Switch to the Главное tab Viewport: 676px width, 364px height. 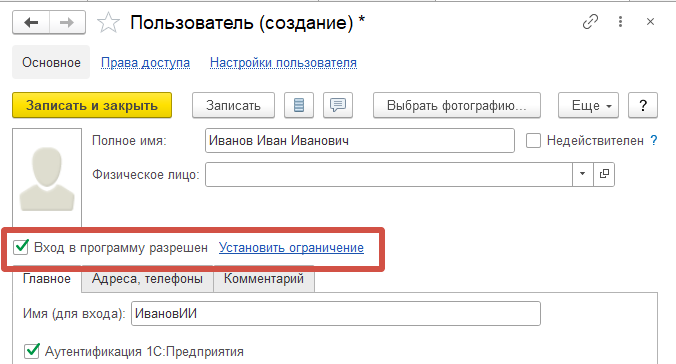pos(47,279)
